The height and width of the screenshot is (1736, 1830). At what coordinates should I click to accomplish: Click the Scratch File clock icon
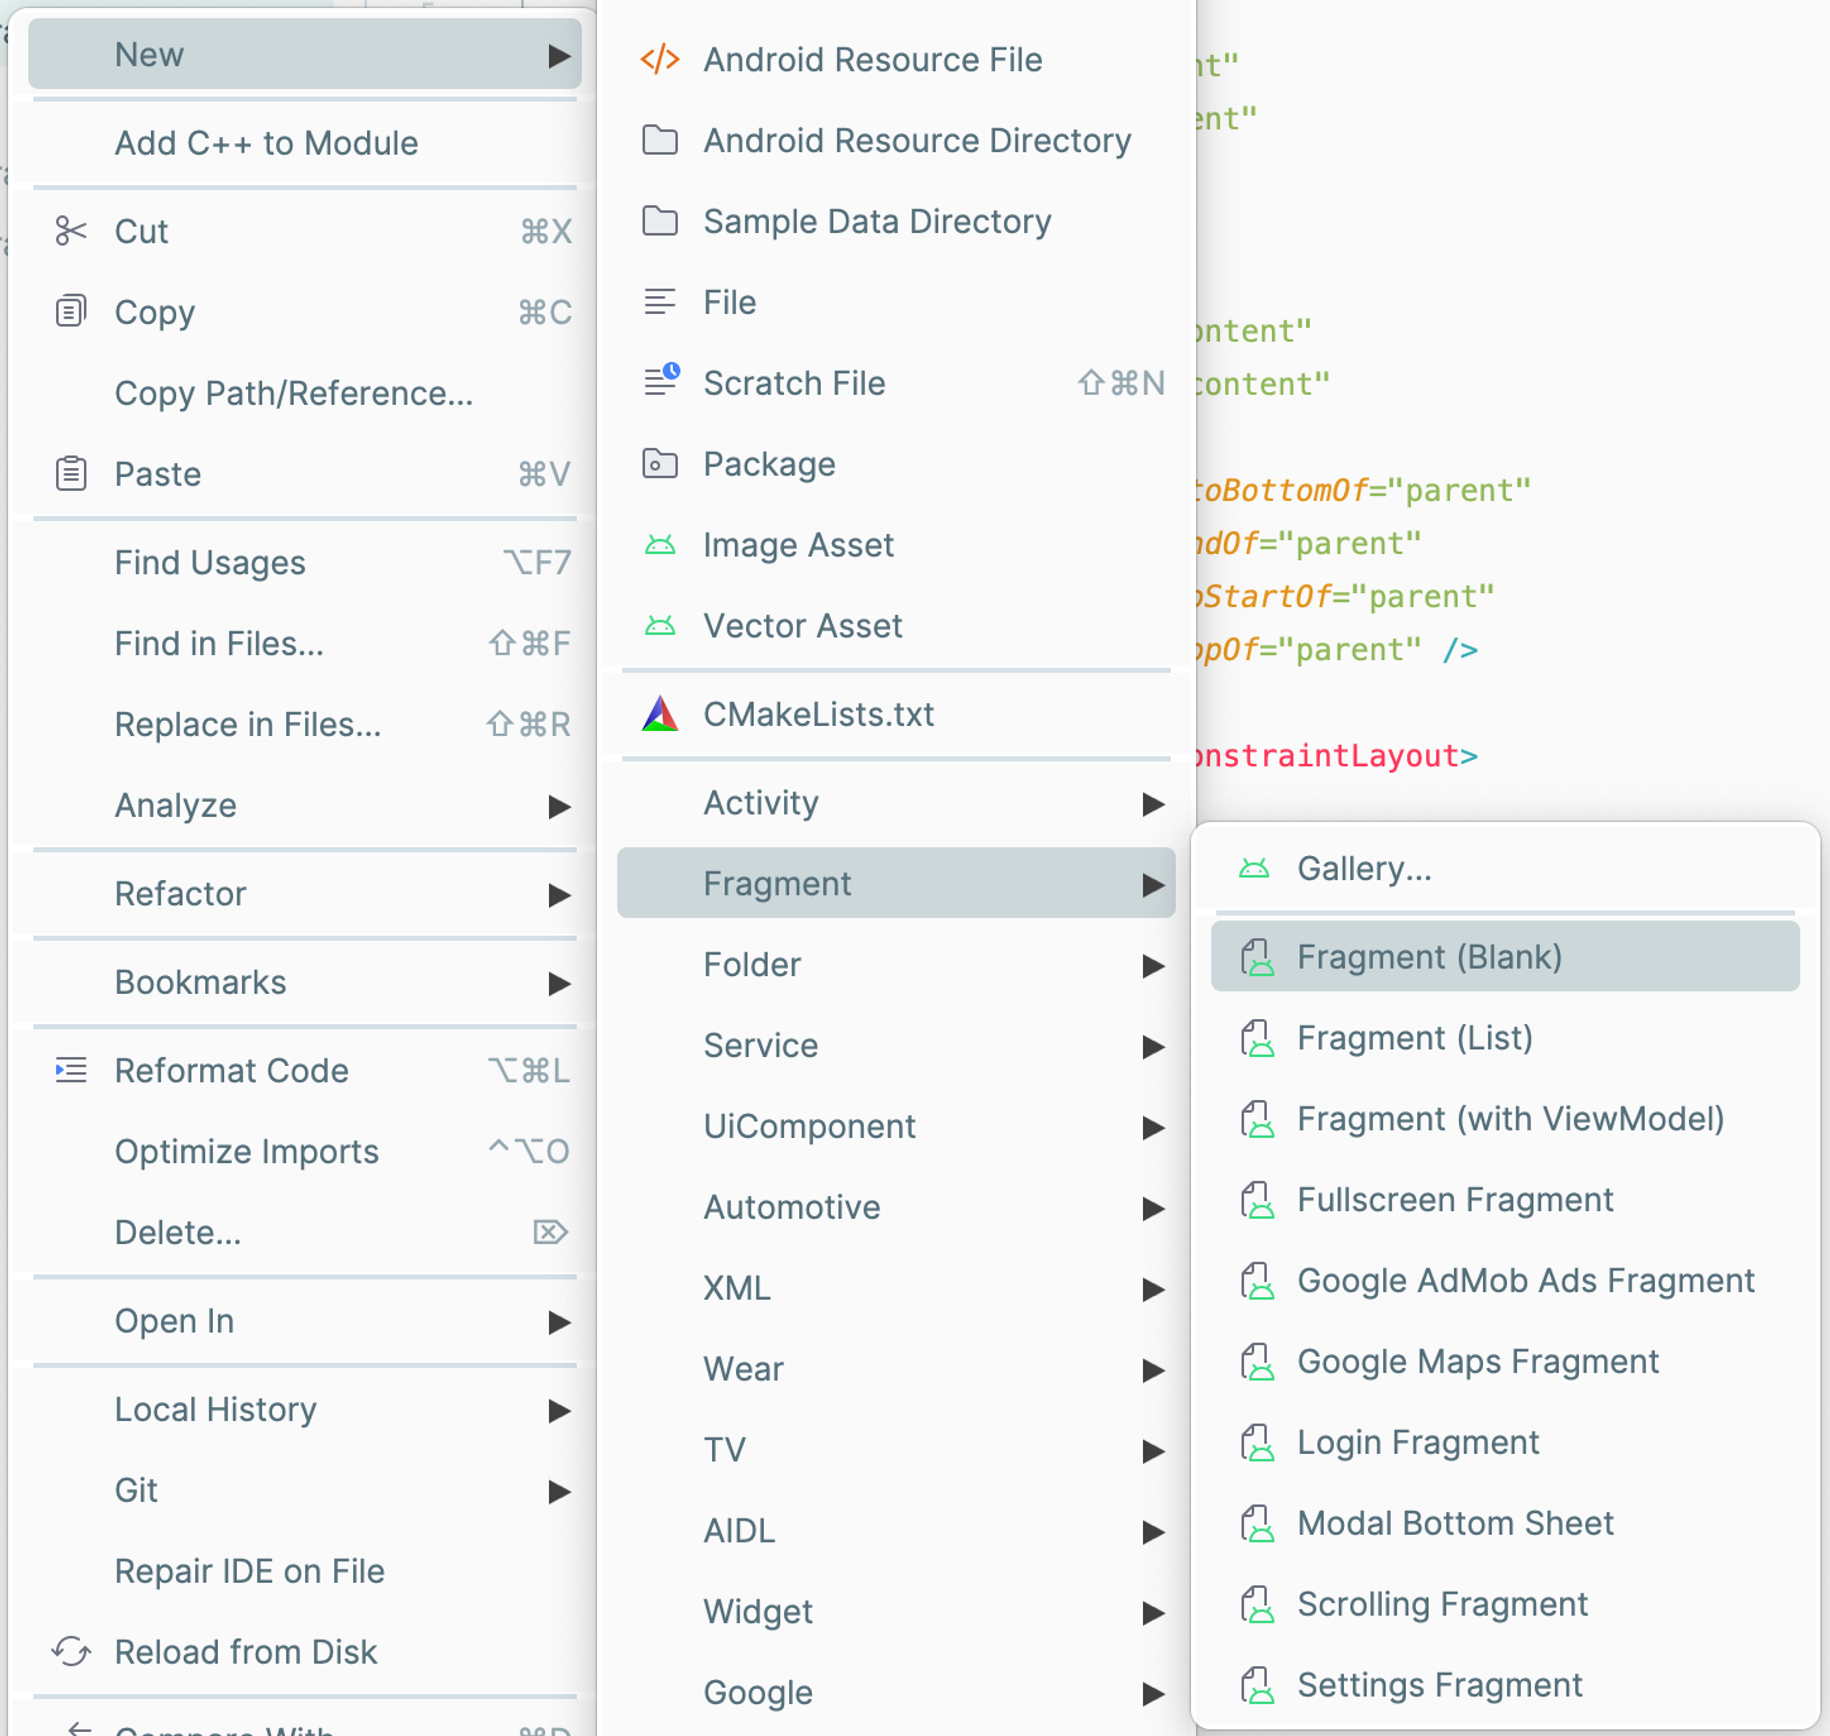coord(662,381)
